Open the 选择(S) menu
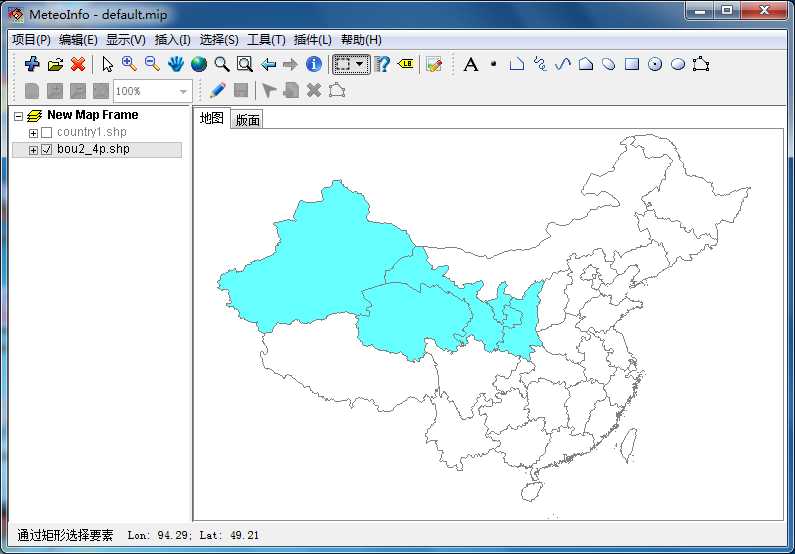 tap(219, 40)
